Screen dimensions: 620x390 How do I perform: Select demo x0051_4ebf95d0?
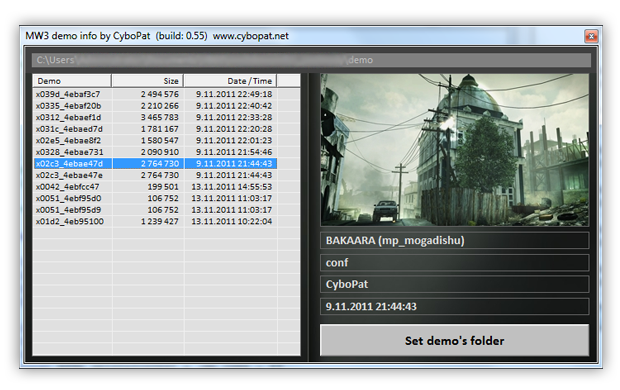[68, 198]
